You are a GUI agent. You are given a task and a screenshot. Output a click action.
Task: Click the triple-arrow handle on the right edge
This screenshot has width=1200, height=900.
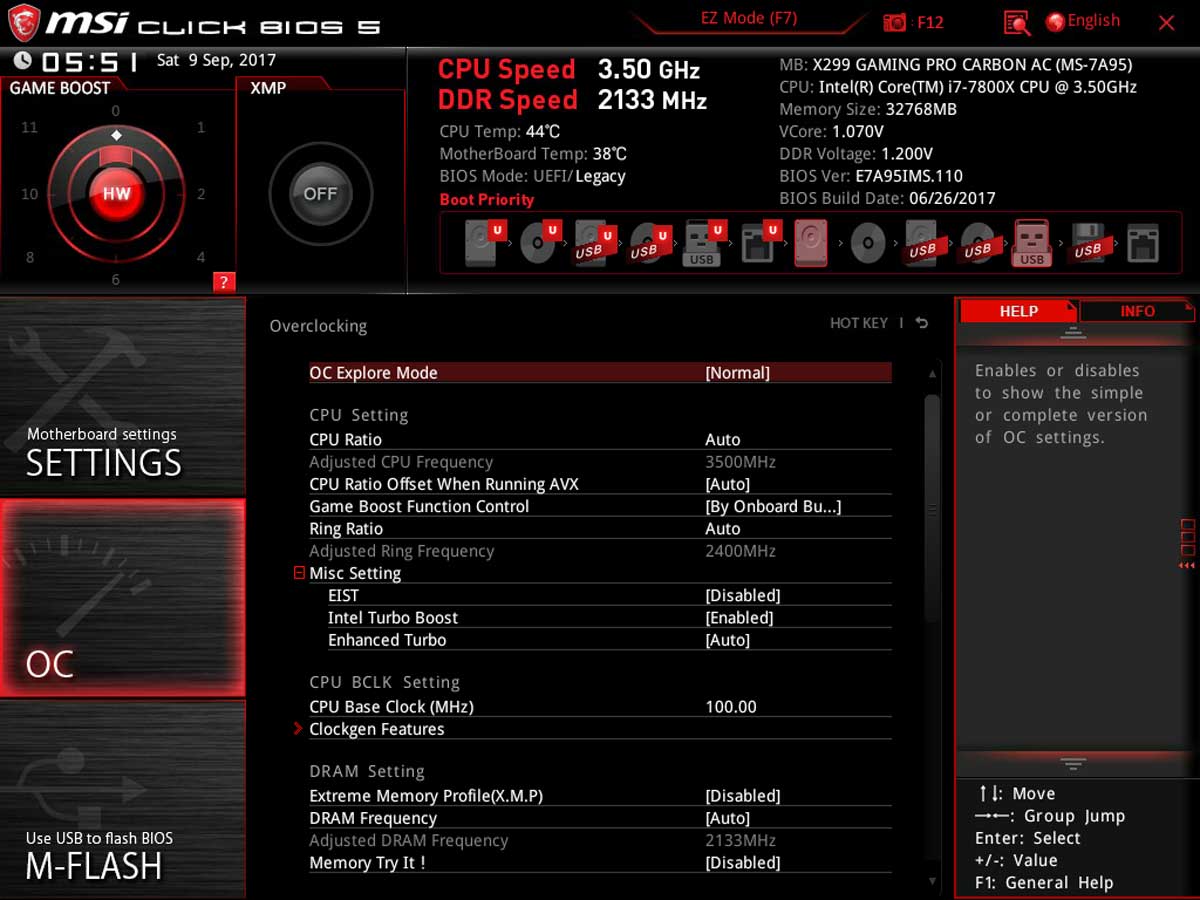[1187, 566]
